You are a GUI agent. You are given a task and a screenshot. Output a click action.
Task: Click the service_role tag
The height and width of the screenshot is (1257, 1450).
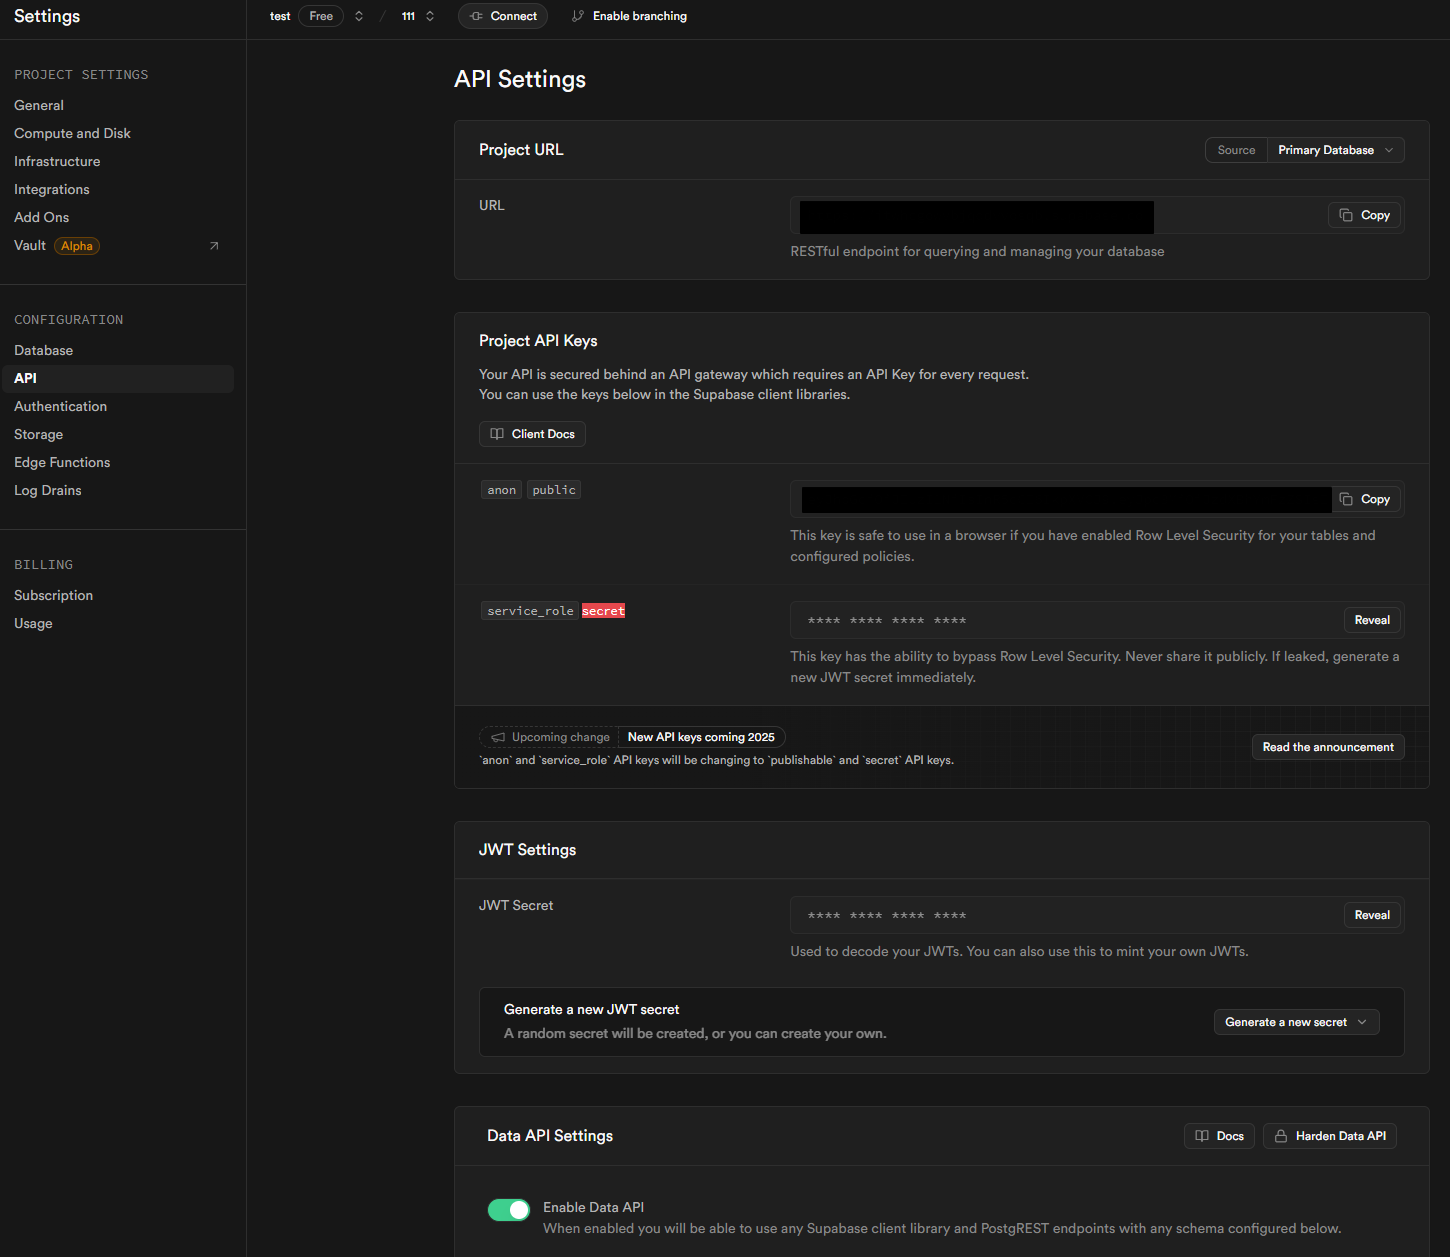click(530, 611)
